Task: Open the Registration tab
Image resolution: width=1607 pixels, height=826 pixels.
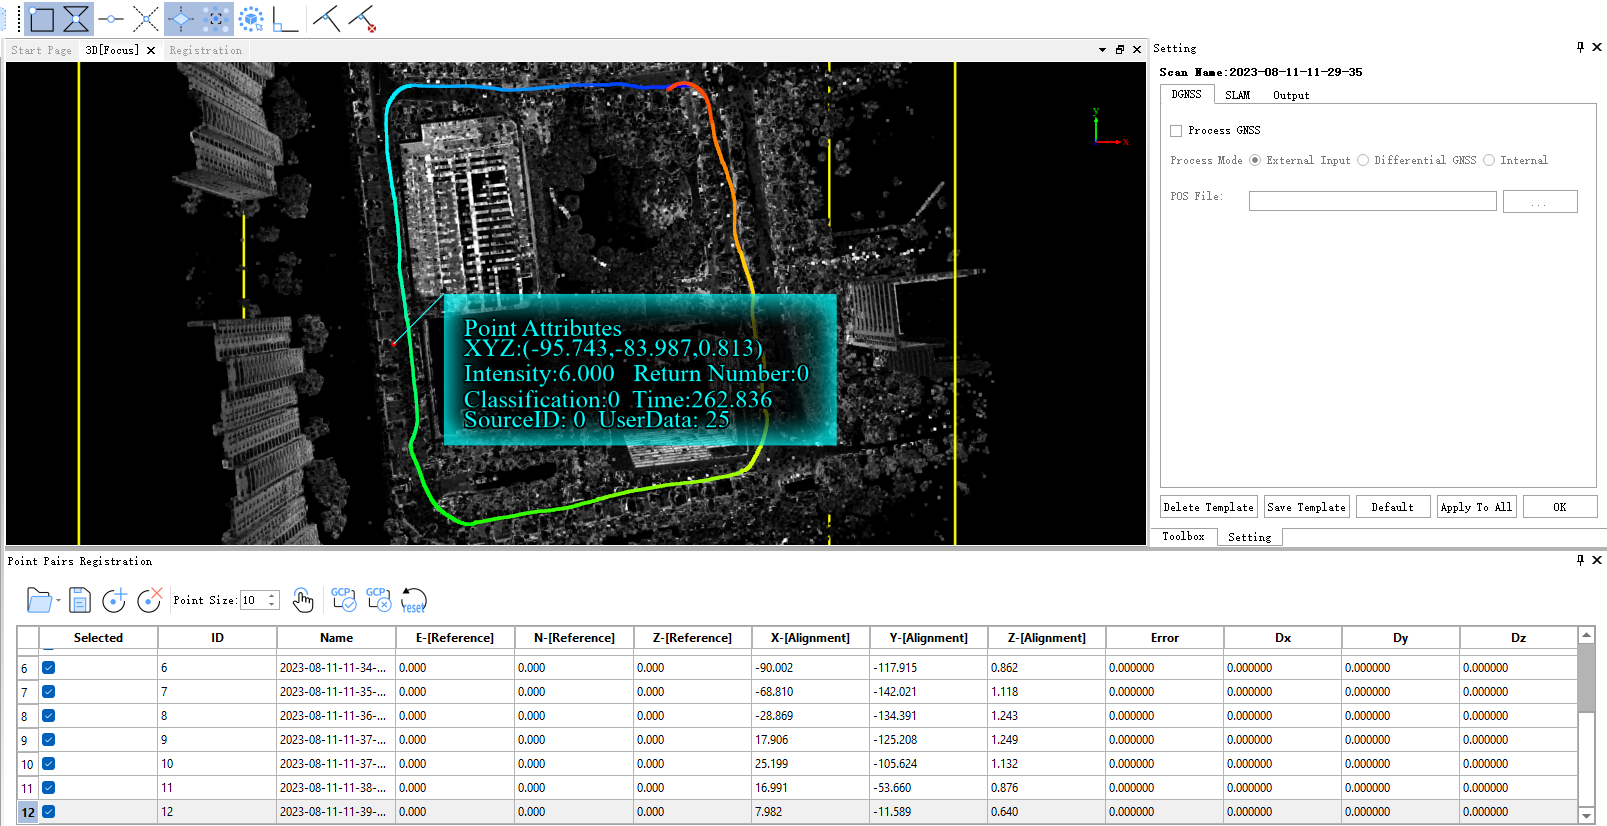Action: tap(205, 50)
